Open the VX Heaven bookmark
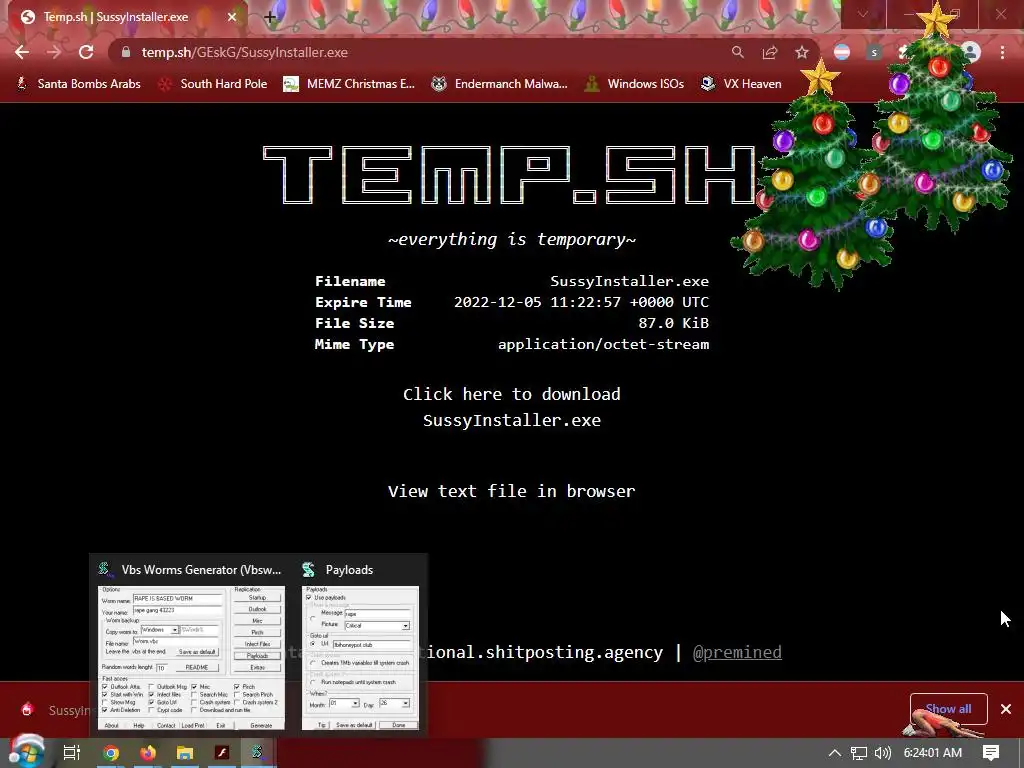The image size is (1024, 768). click(x=741, y=84)
